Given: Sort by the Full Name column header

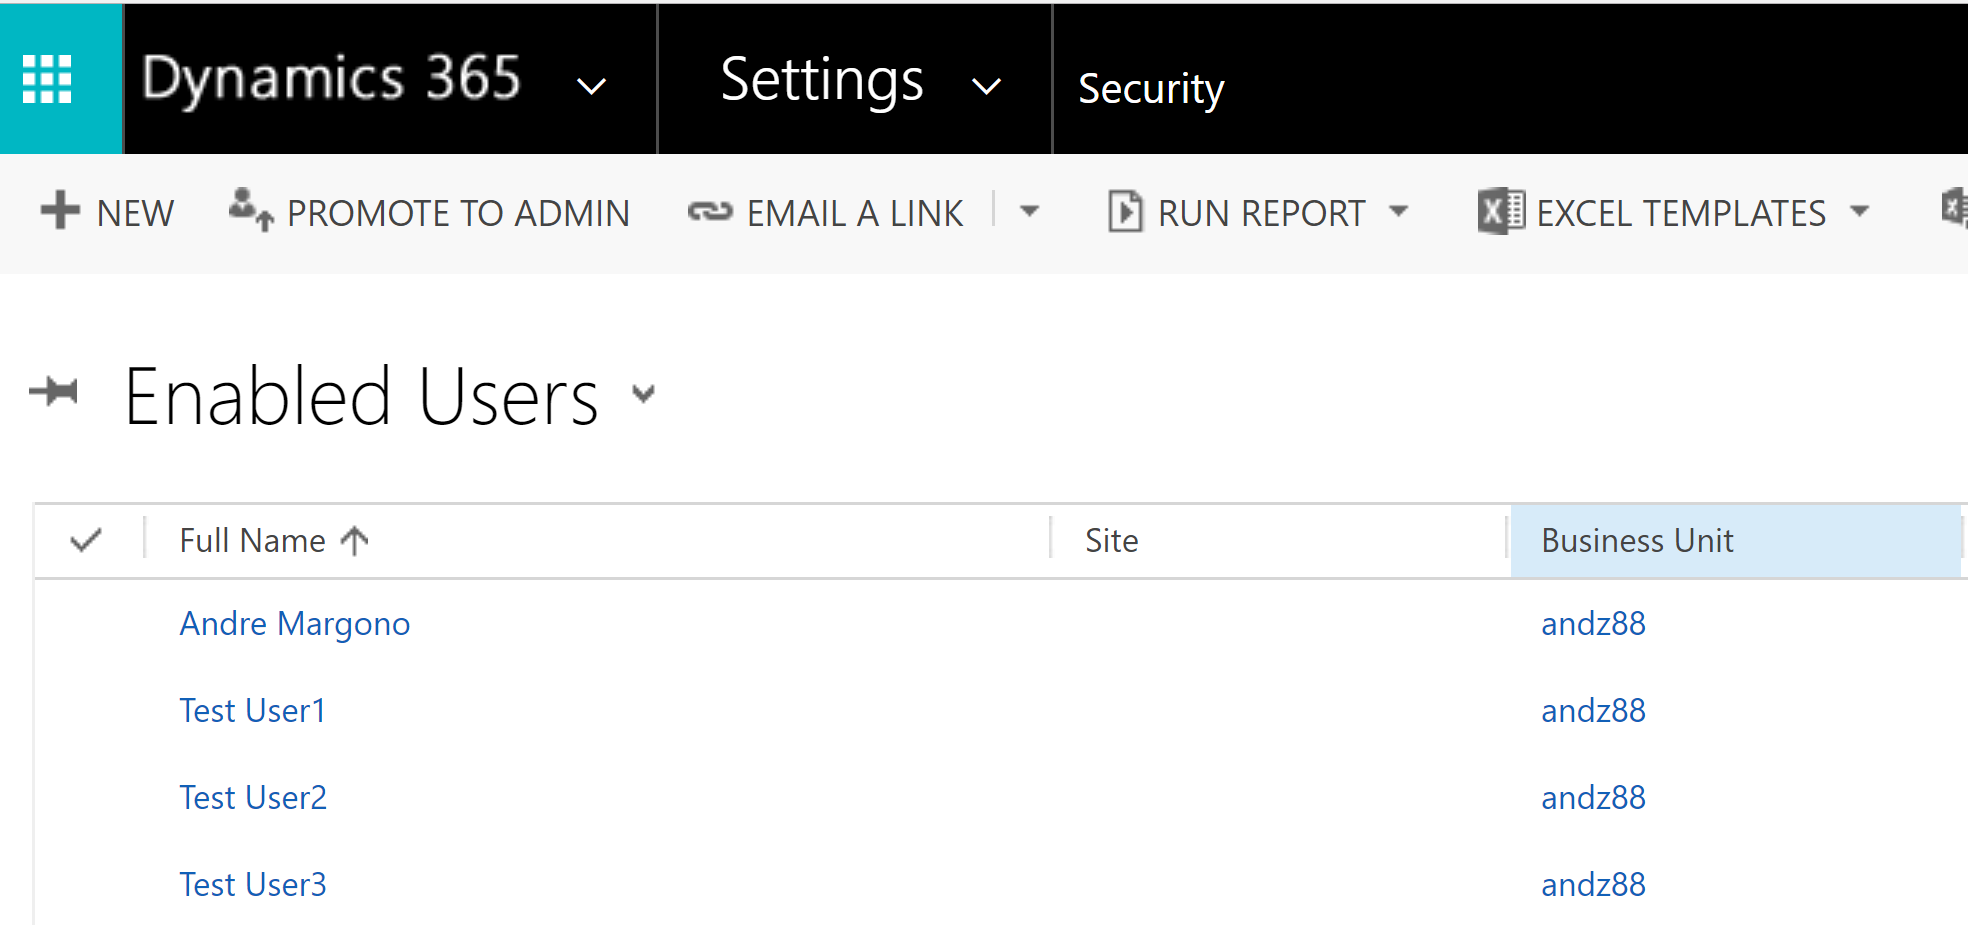Looking at the screenshot, I should coord(253,541).
